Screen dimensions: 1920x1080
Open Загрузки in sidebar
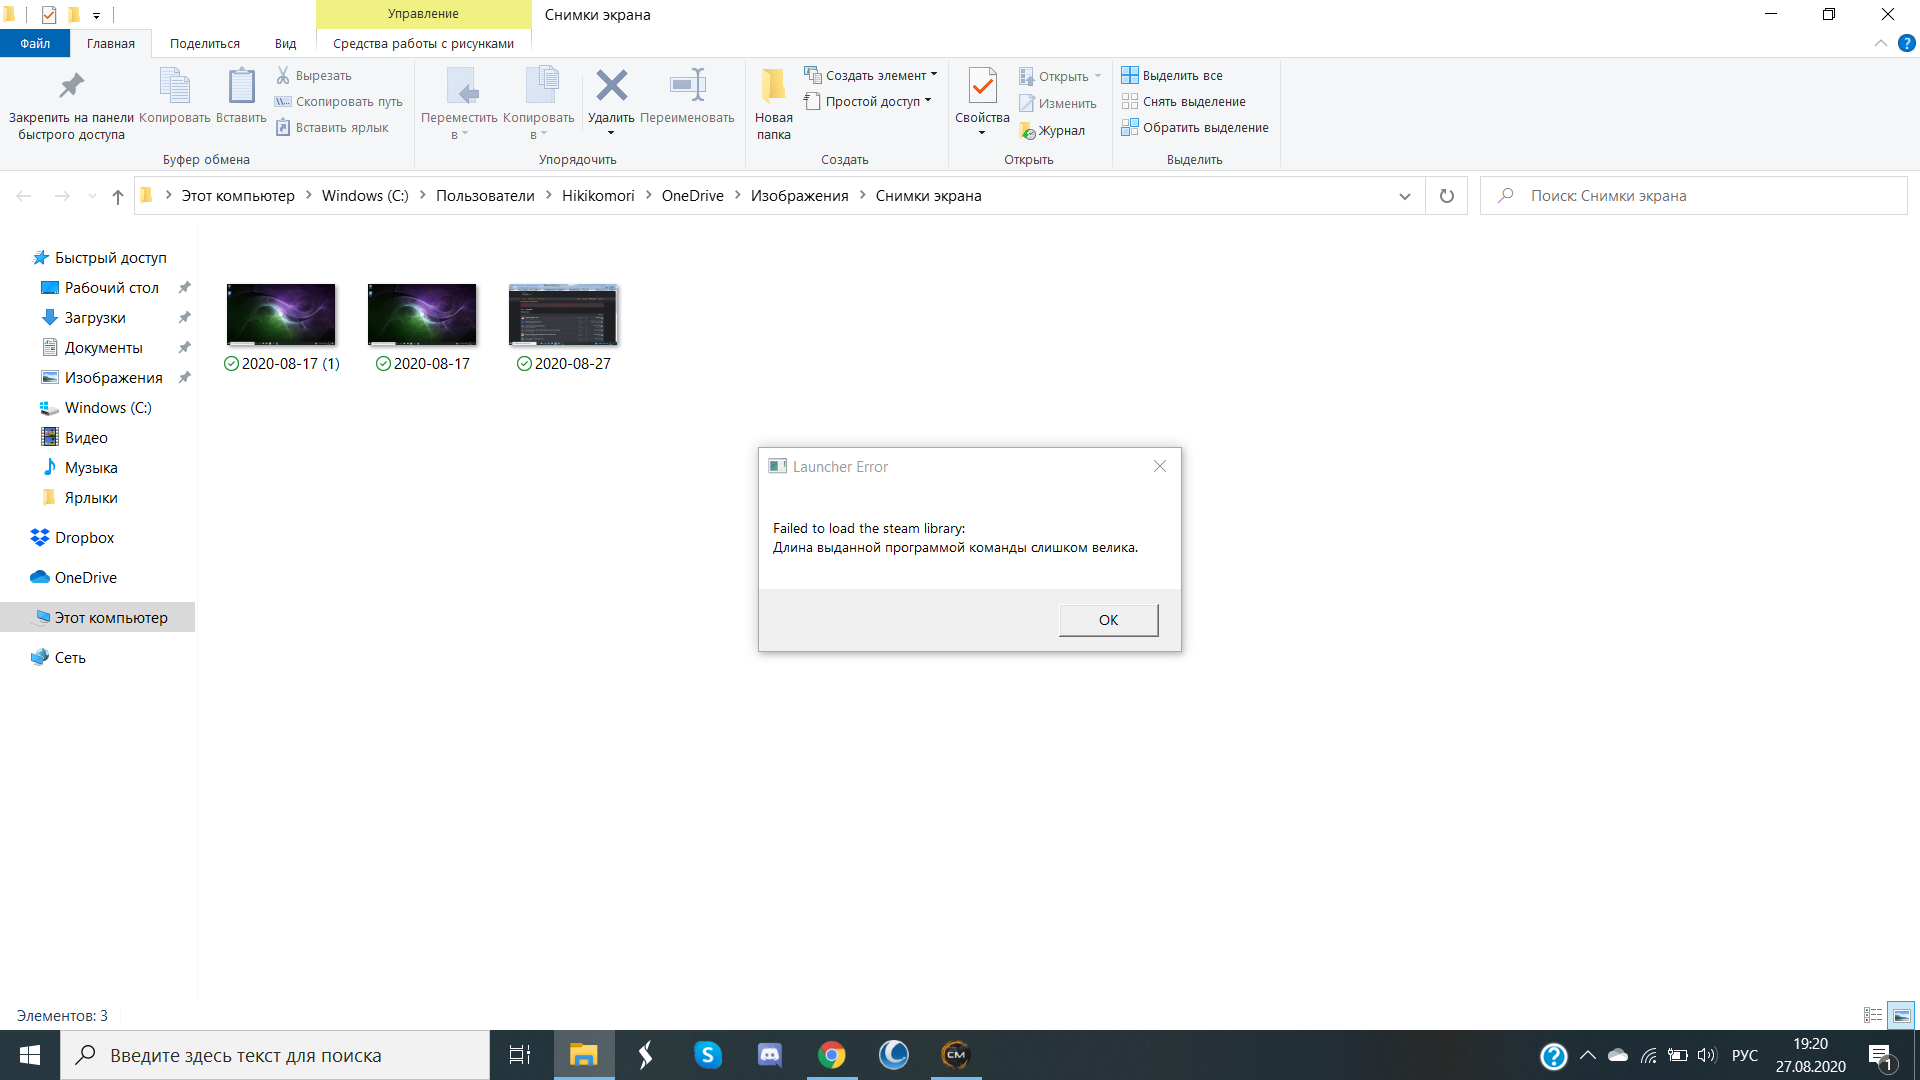(95, 317)
